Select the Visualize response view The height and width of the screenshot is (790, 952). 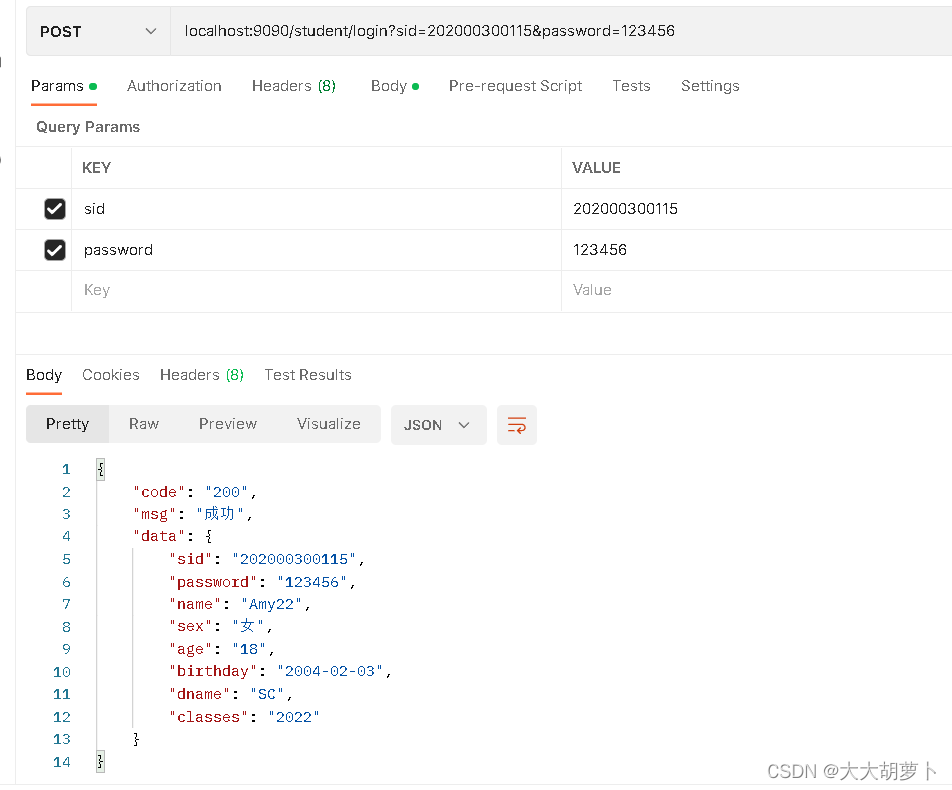(x=328, y=424)
